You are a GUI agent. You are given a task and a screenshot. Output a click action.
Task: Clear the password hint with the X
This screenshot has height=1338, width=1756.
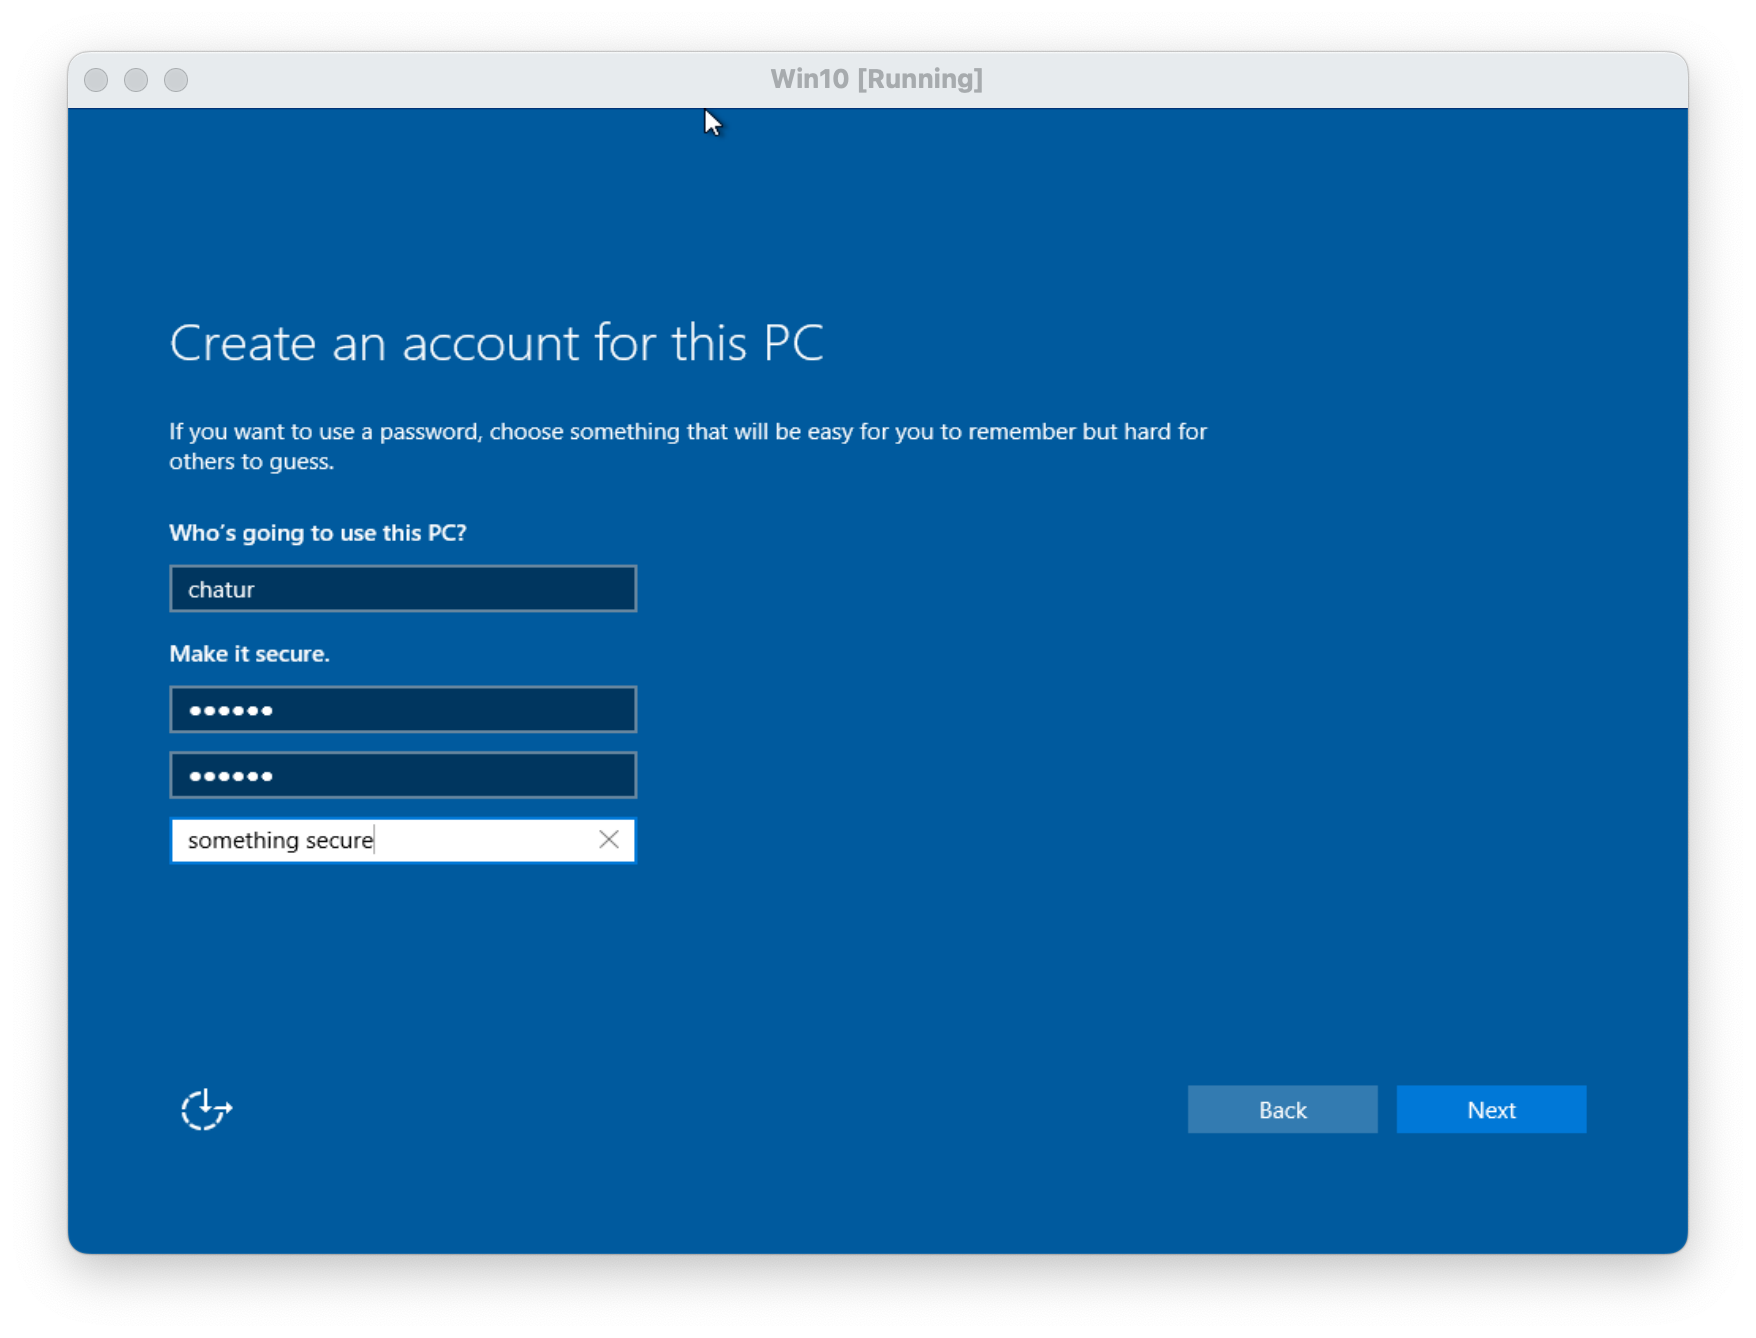tap(609, 840)
